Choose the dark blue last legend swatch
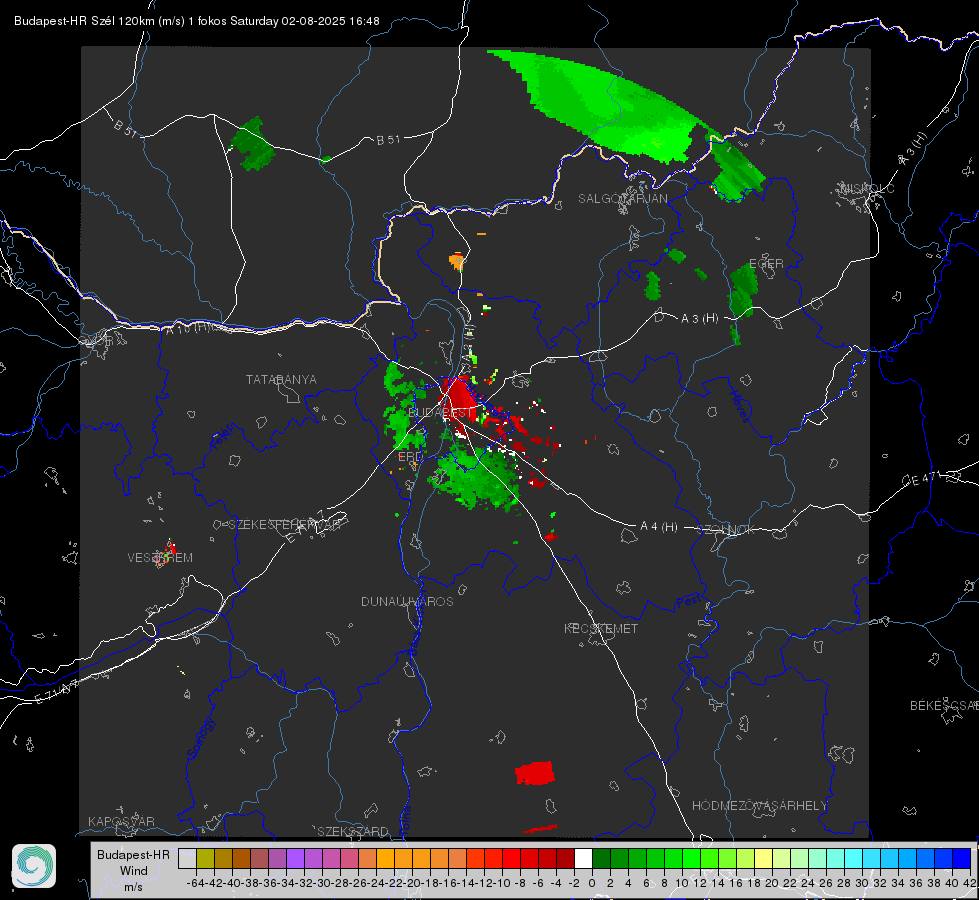The height and width of the screenshot is (900, 979). point(962,858)
